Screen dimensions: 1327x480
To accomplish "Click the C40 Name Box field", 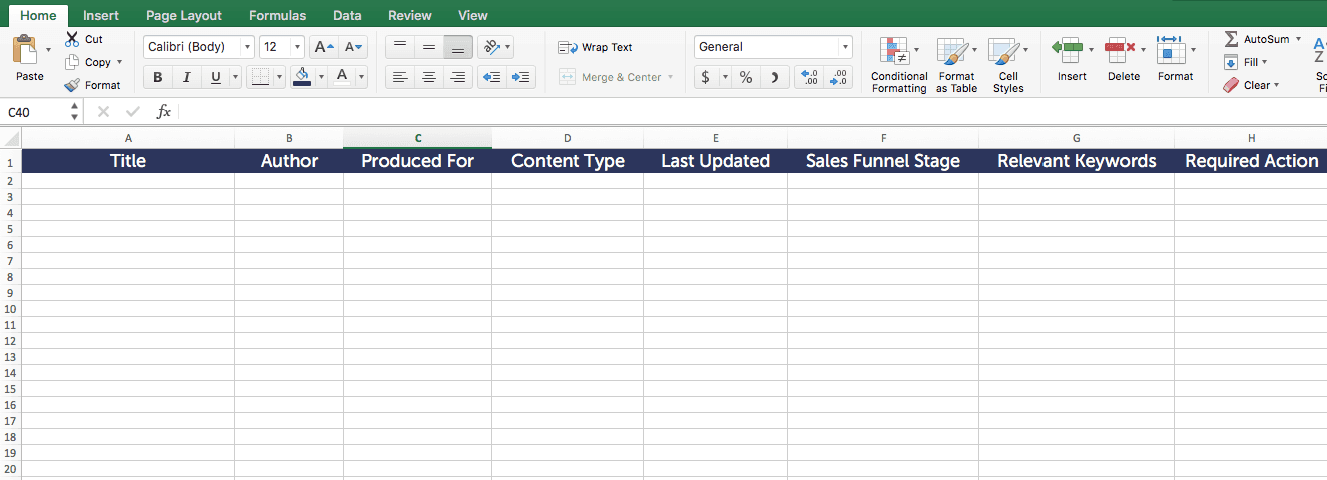I will (35, 112).
